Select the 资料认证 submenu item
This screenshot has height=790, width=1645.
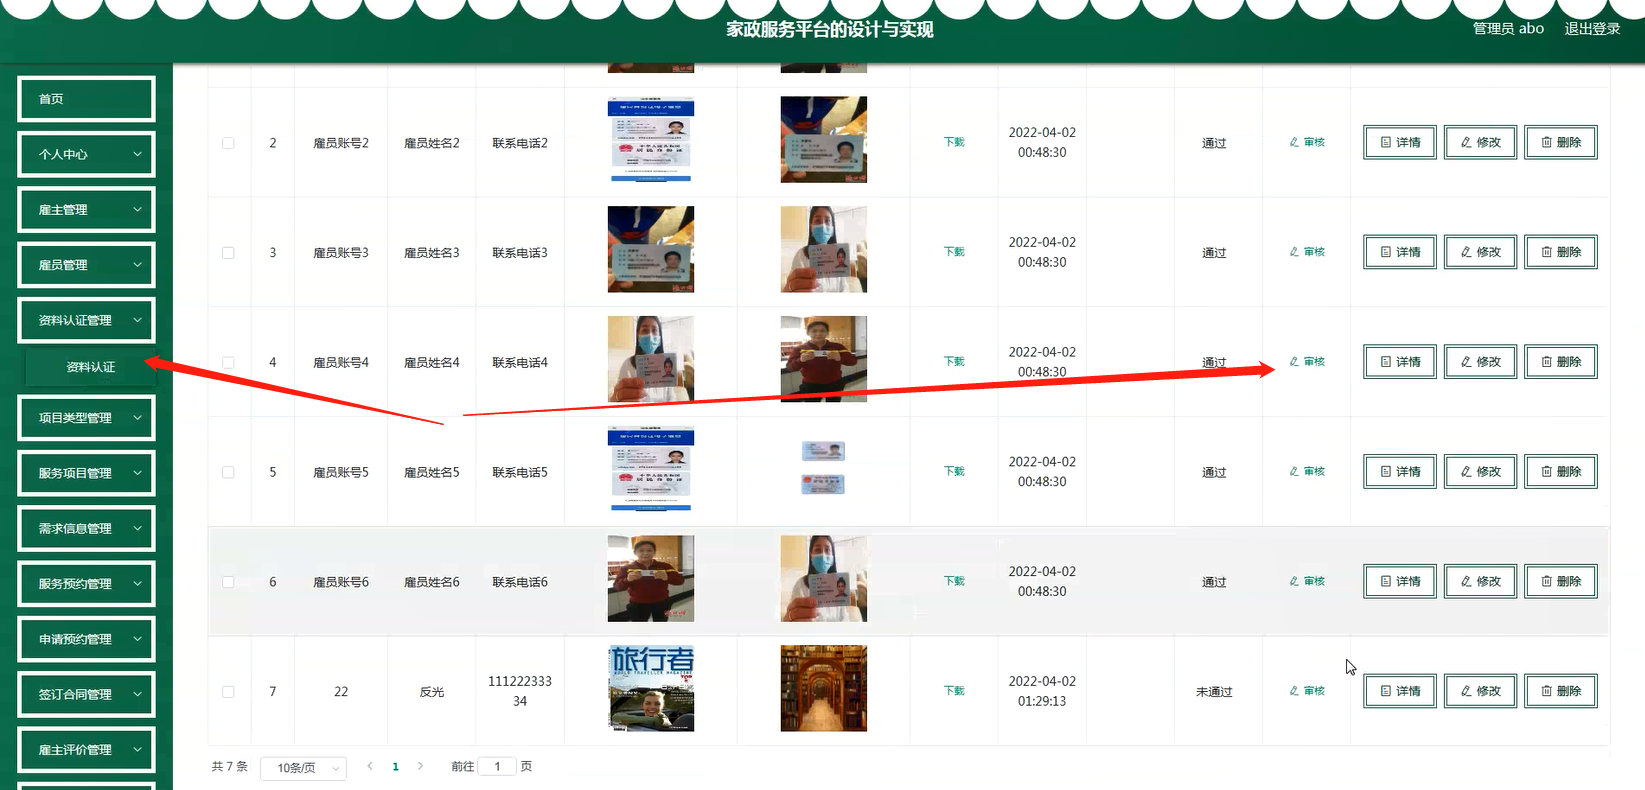coord(90,367)
